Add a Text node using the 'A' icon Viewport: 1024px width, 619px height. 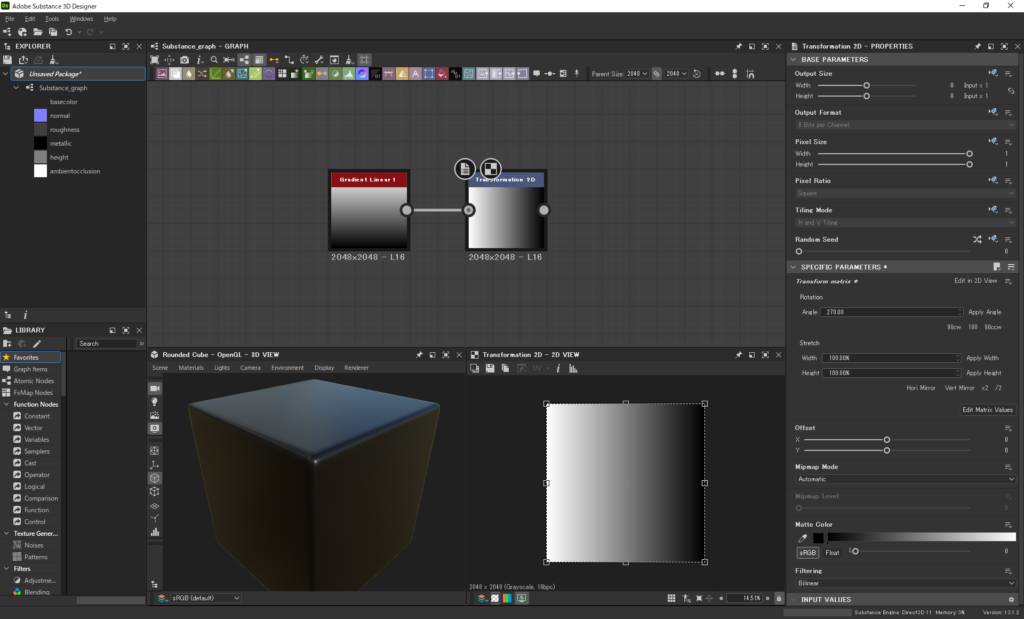pyautogui.click(x=415, y=74)
